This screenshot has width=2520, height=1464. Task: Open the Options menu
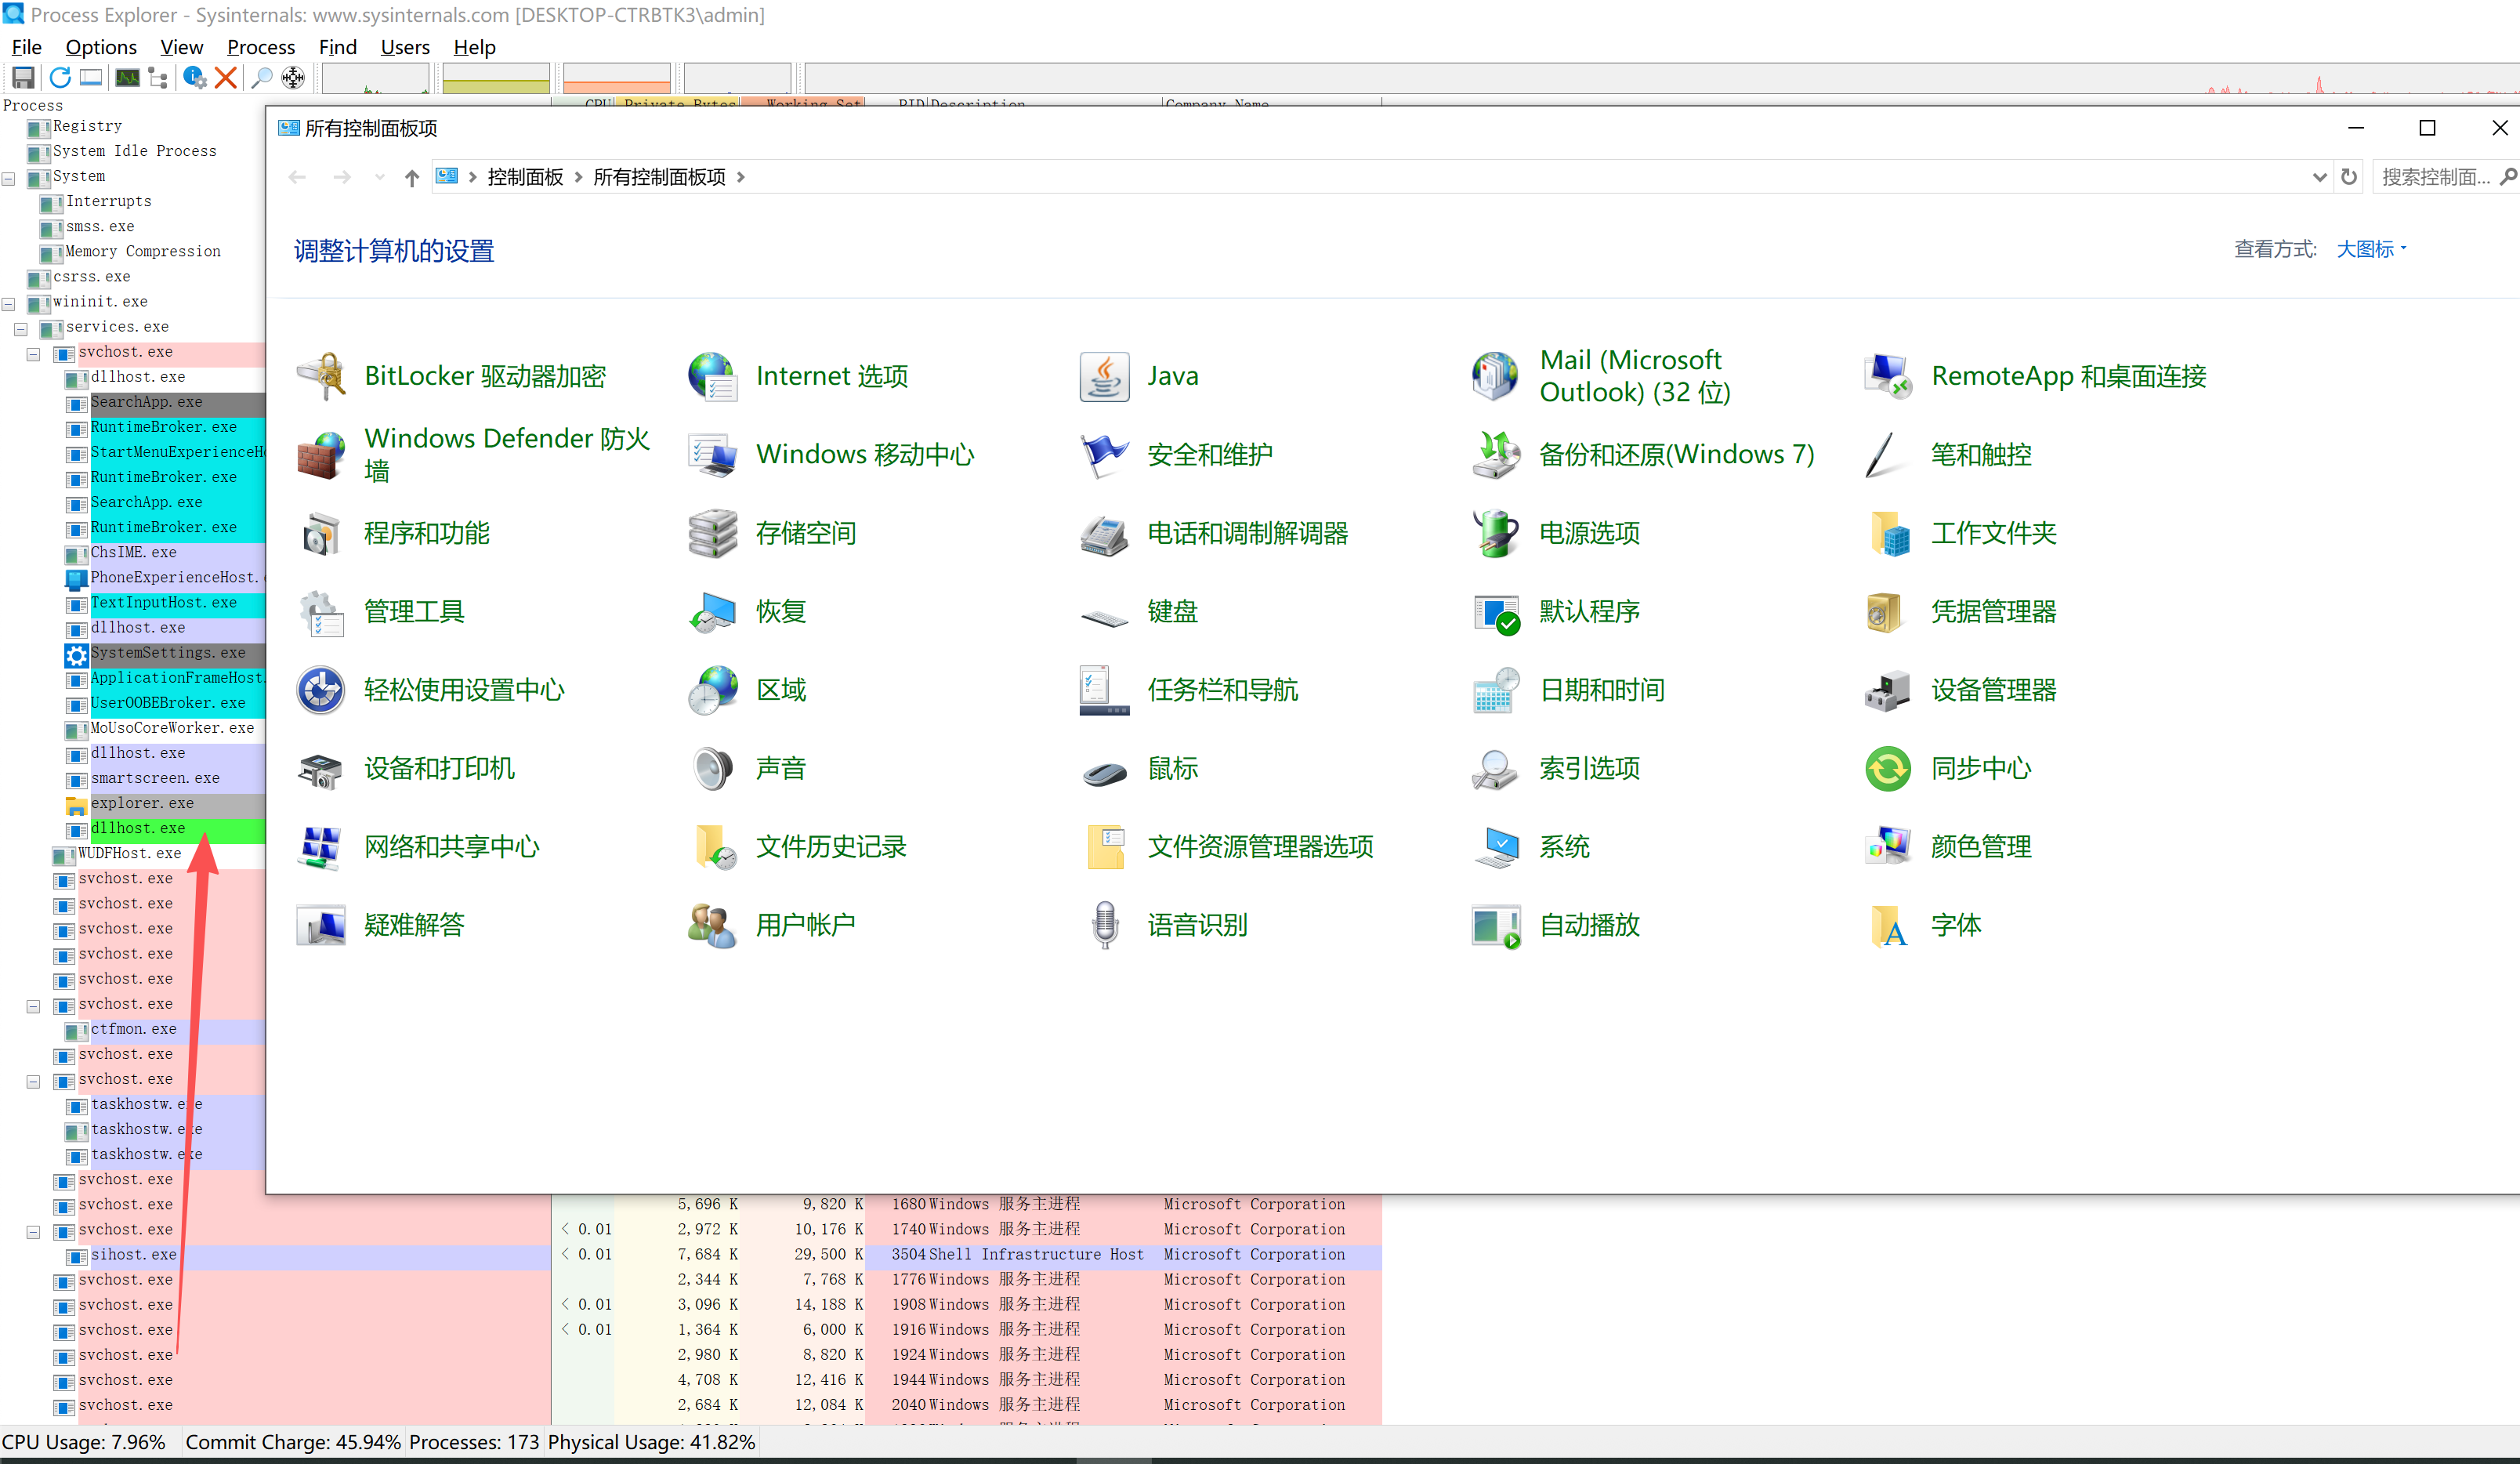101,47
